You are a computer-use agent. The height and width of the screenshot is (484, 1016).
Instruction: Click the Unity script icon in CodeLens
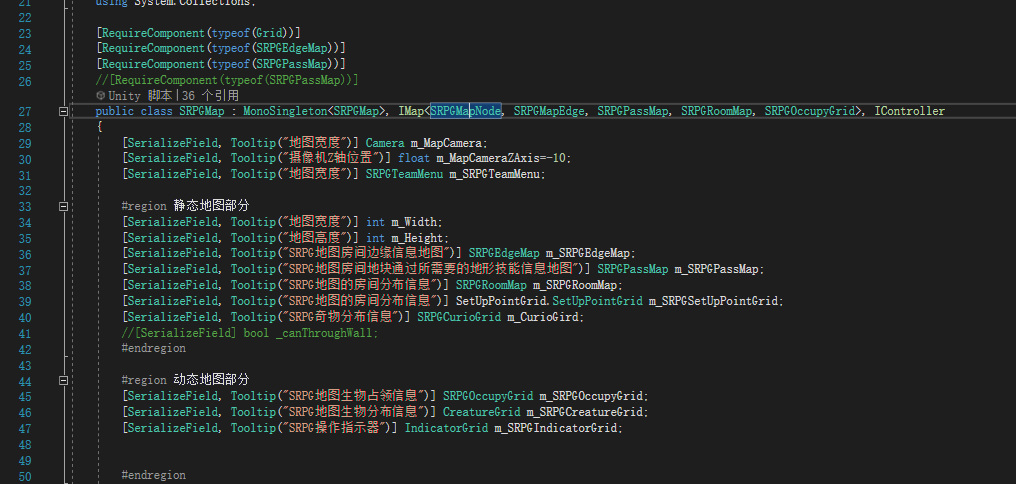(101, 95)
